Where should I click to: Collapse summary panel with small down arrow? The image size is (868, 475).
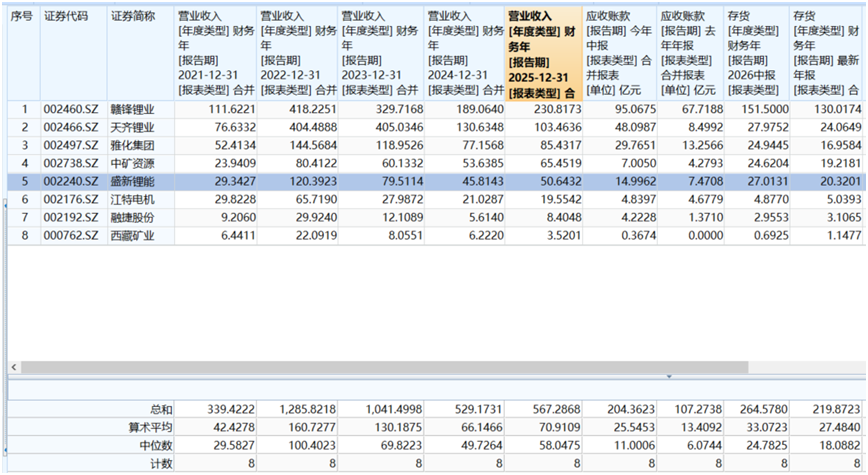[x=669, y=376]
